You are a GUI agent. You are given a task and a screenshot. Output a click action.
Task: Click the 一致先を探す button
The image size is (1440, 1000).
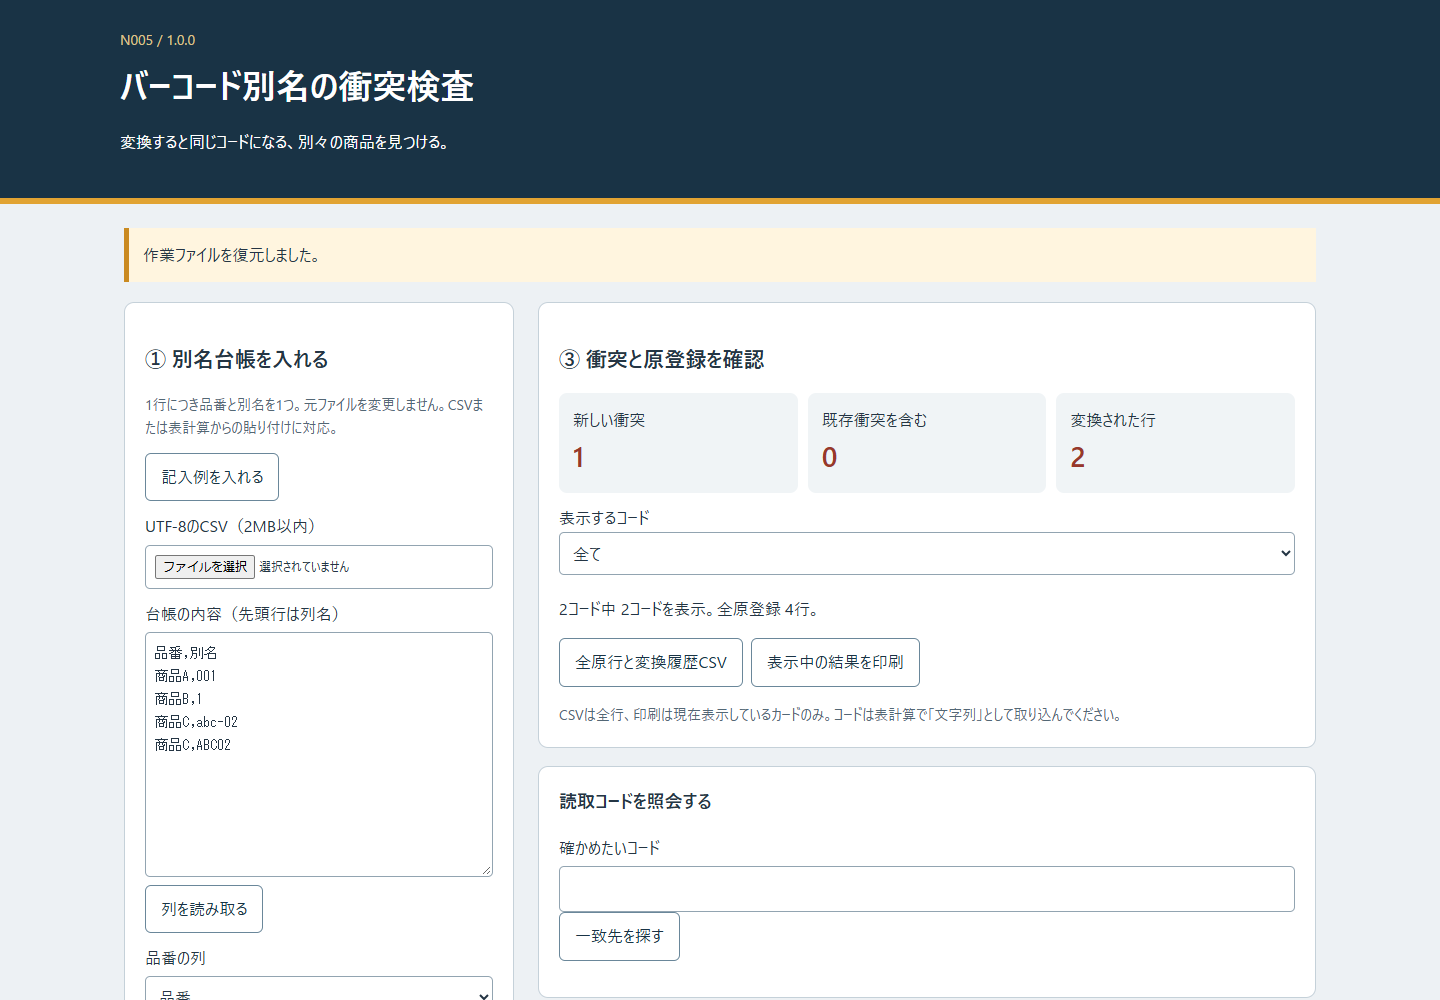point(619,936)
